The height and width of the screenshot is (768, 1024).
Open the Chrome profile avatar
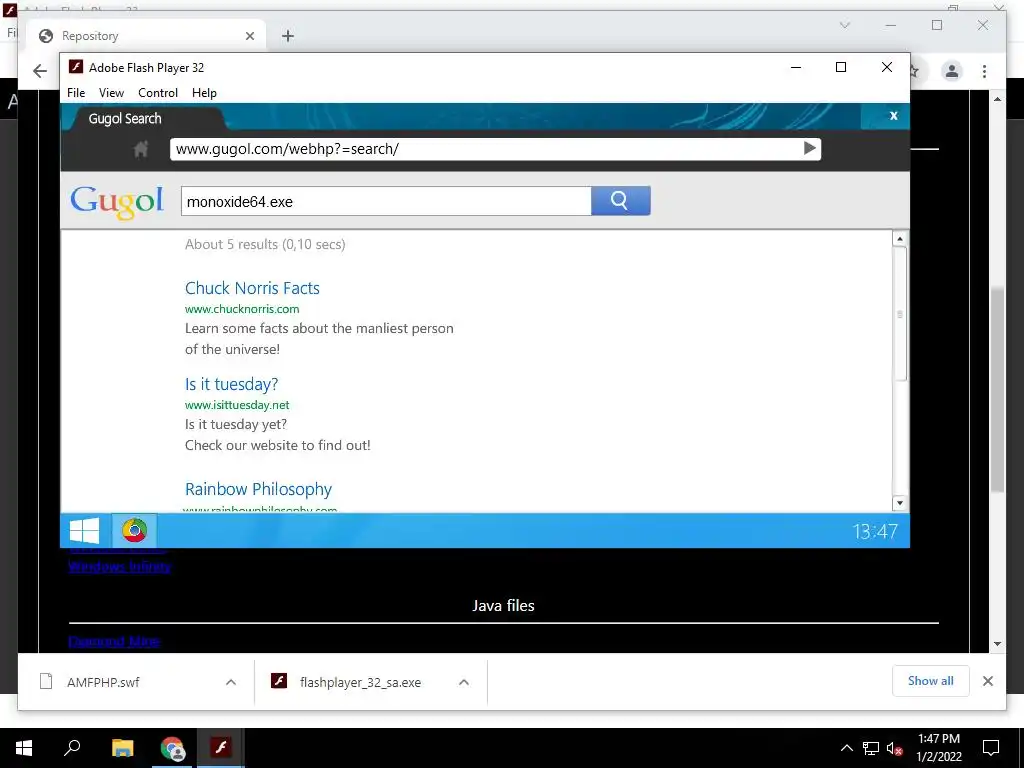[952, 71]
